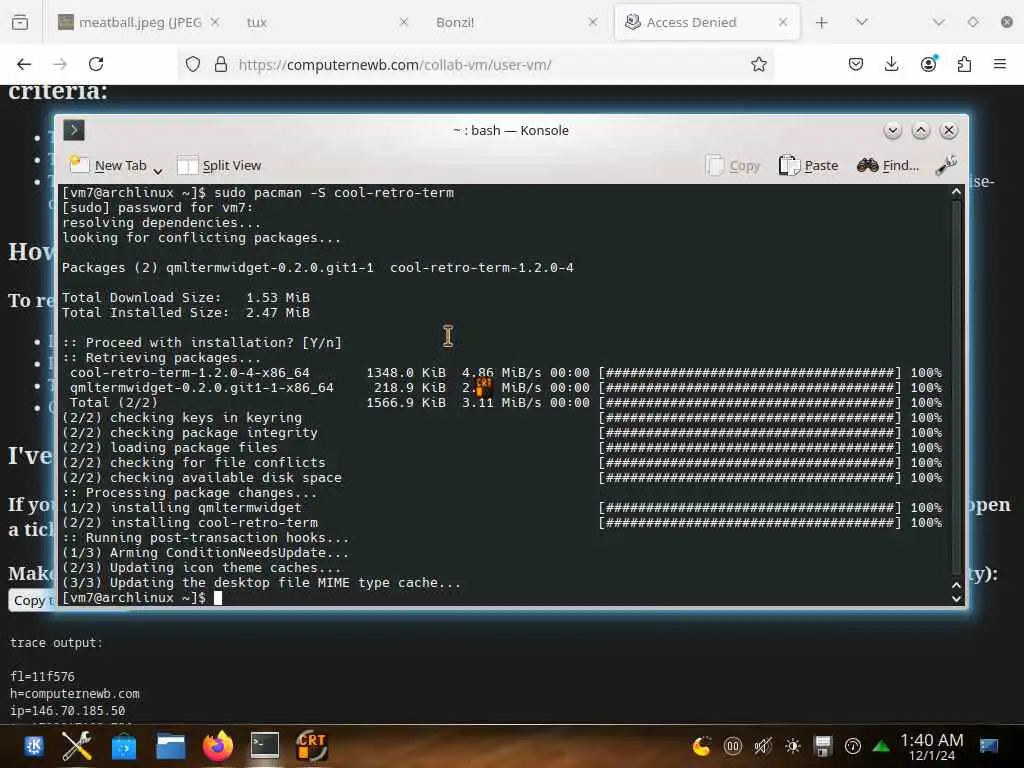Paste clipboard into Konsole
The image size is (1024, 768).
click(808, 165)
